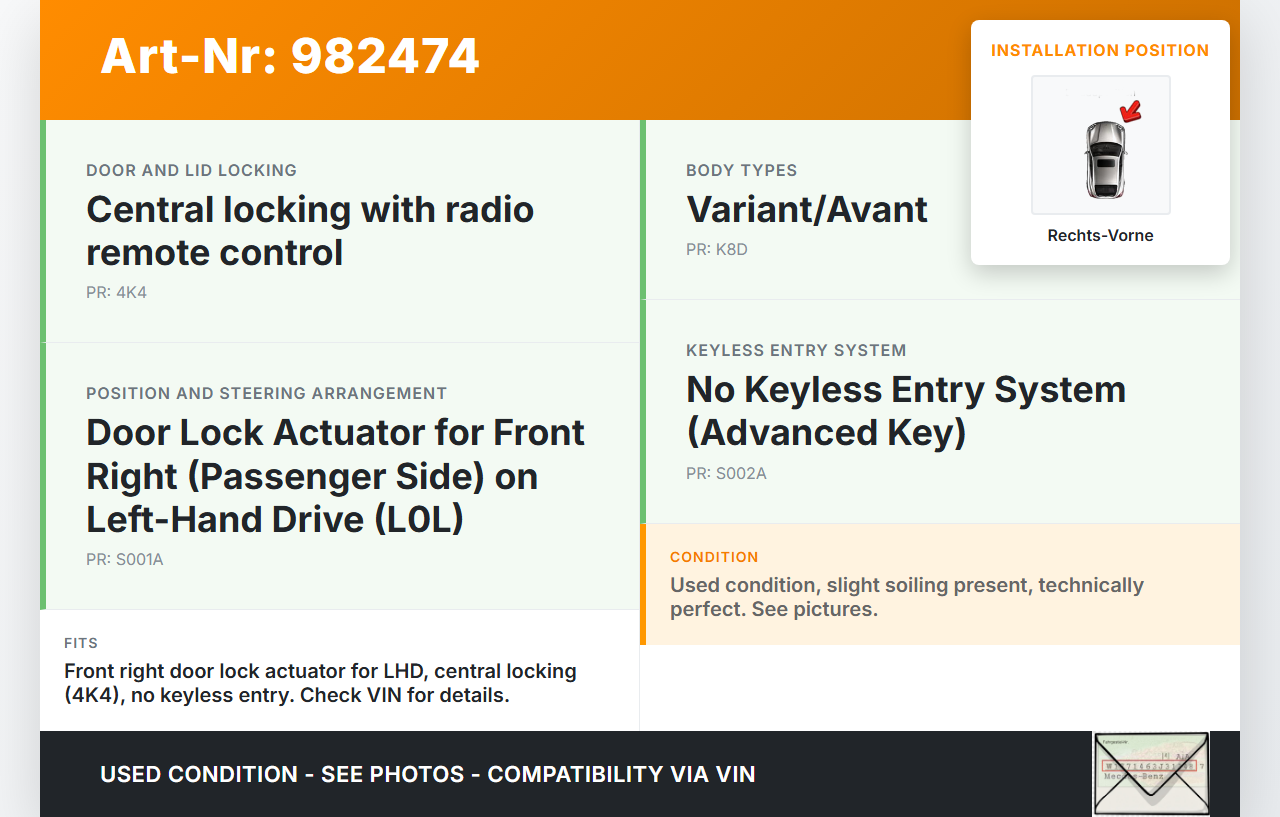The height and width of the screenshot is (817, 1280).
Task: Select Central locking with radio remote control
Action: [310, 231]
